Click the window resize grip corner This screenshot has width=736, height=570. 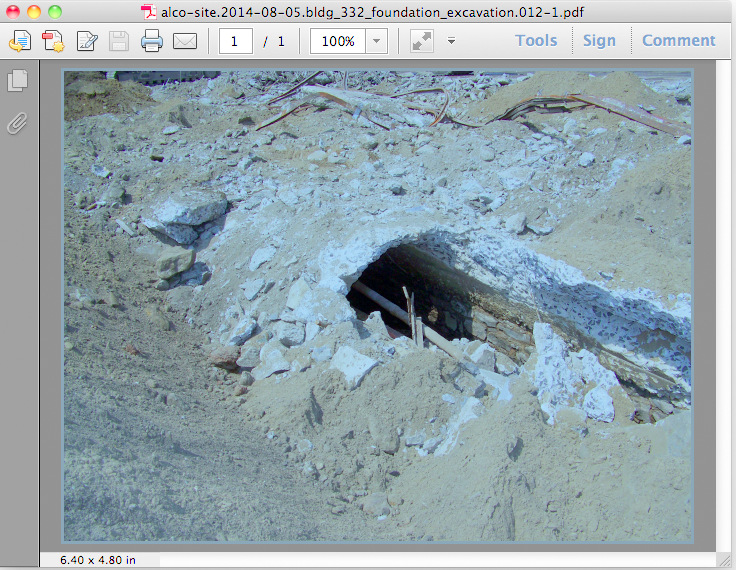coord(726,560)
